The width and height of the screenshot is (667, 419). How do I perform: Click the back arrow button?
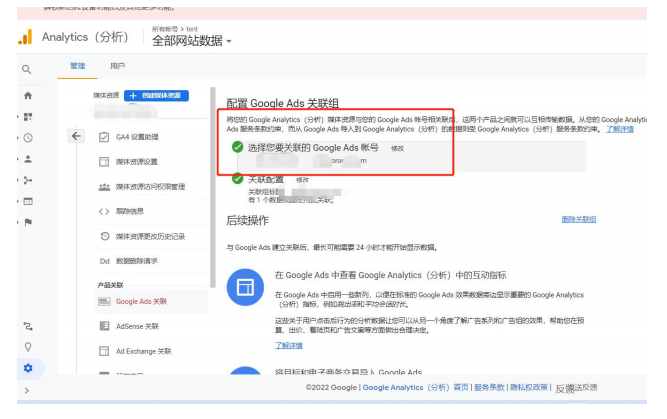tap(76, 136)
